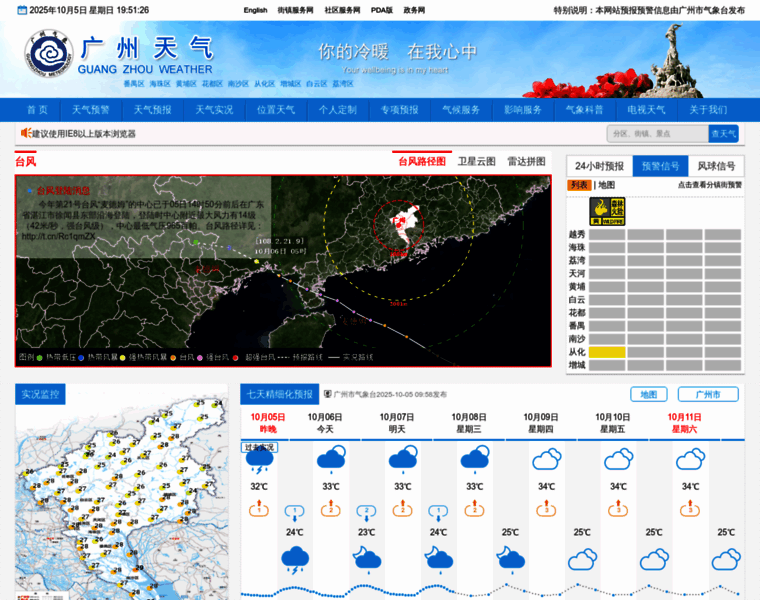Click the yellow forest fire warning icon
Screen dimensions: 760x600
pos(607,211)
